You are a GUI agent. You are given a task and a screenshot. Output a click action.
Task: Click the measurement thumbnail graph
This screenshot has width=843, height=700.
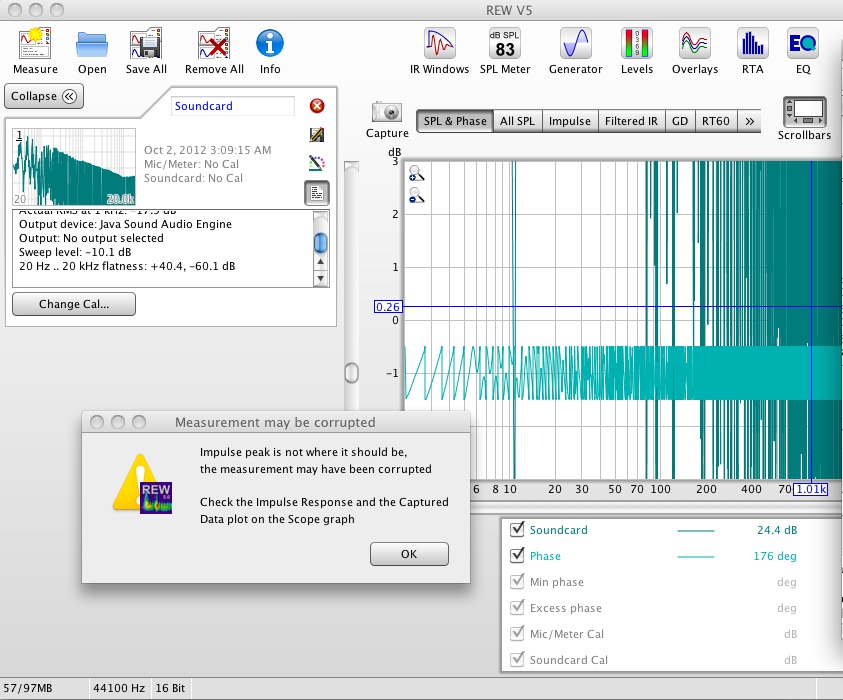[74, 167]
